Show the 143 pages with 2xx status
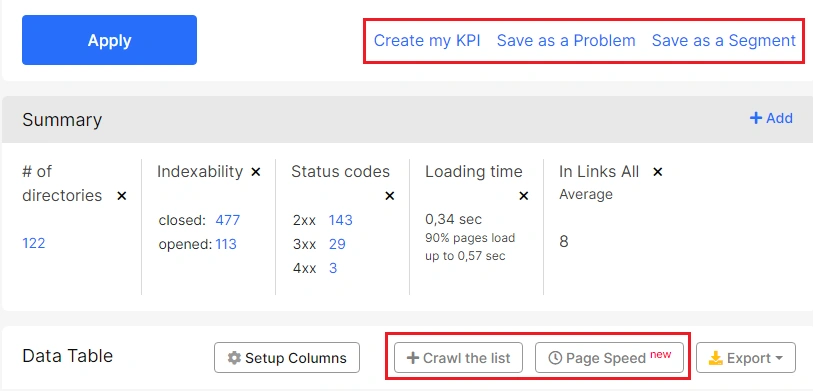Screen dimensions: 813x391 [341, 220]
